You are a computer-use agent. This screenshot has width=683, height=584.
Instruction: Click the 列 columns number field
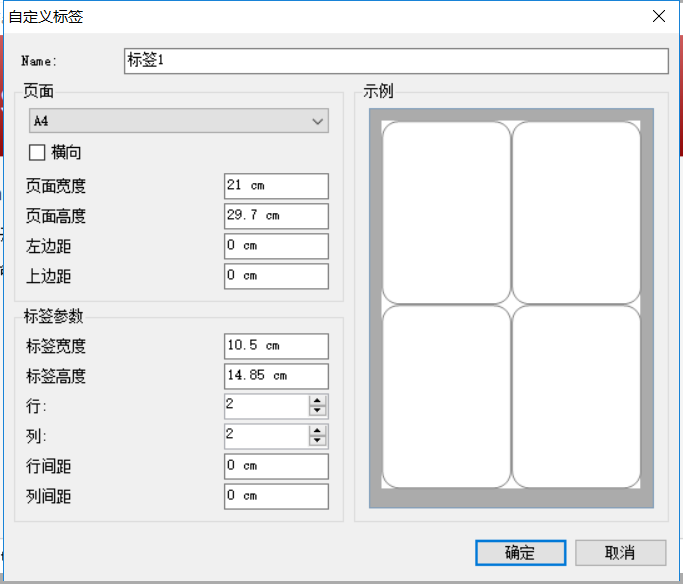[x=267, y=436]
